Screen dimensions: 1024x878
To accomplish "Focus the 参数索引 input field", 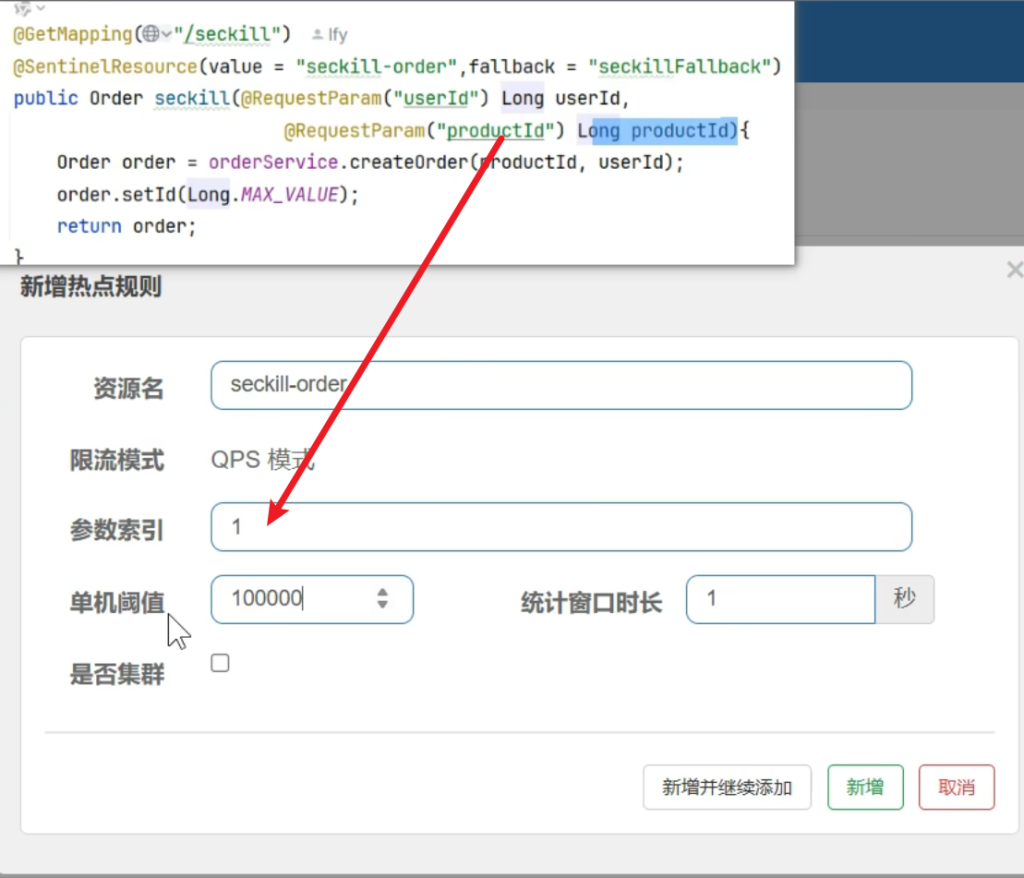I will pos(560,527).
